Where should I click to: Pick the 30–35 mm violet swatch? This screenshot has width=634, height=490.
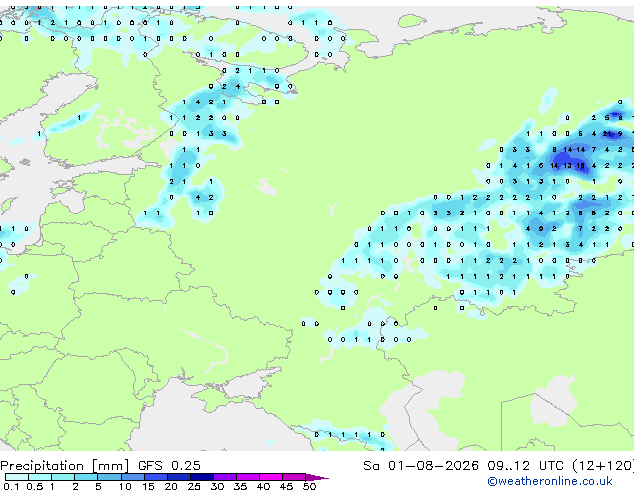[x=224, y=477]
